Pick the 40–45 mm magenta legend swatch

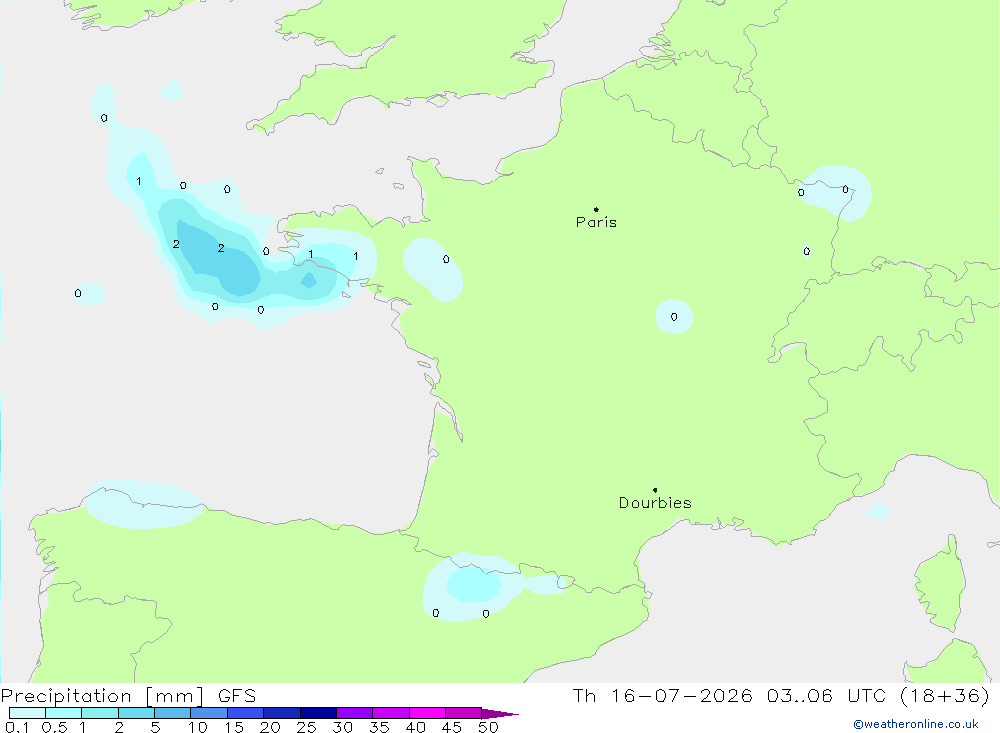click(x=427, y=713)
